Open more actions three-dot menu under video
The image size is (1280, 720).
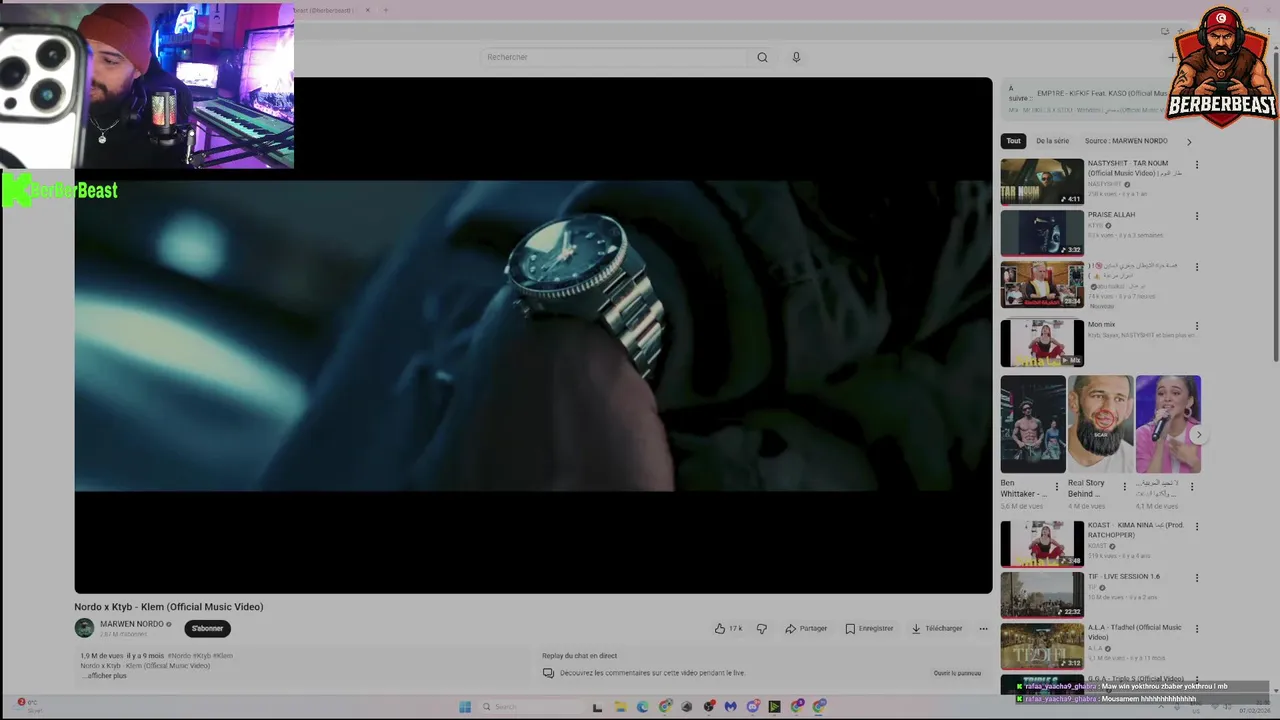click(x=983, y=628)
